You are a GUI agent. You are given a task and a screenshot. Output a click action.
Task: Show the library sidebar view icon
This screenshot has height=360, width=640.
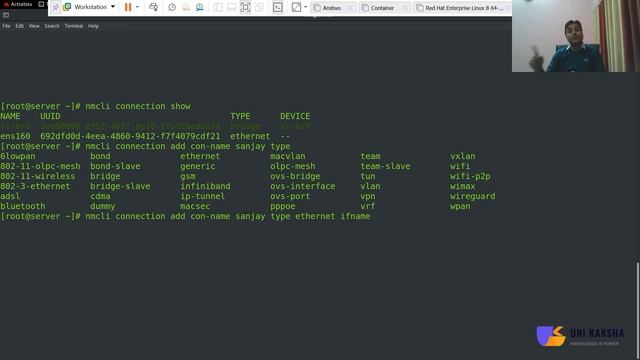[218, 7]
